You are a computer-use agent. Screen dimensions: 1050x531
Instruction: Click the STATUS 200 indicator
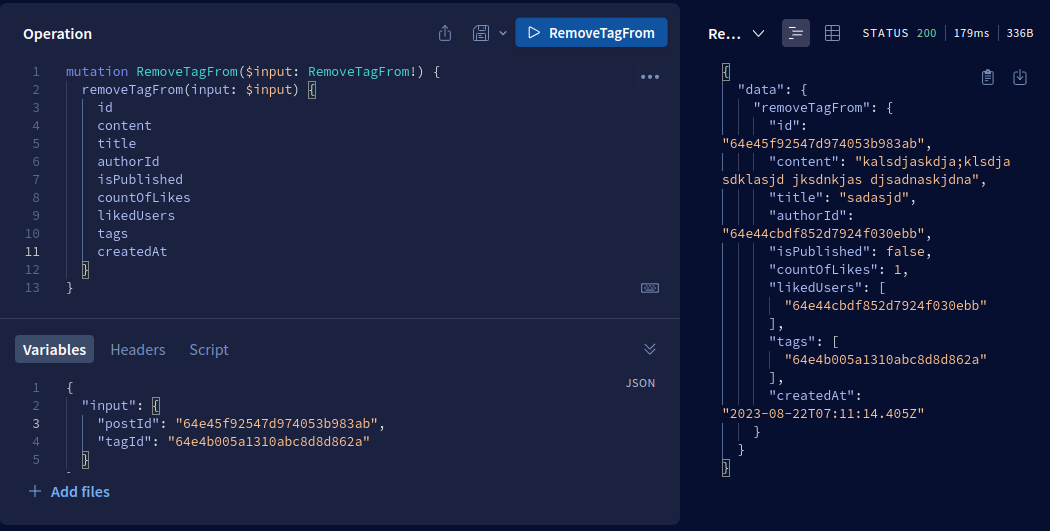click(x=899, y=33)
